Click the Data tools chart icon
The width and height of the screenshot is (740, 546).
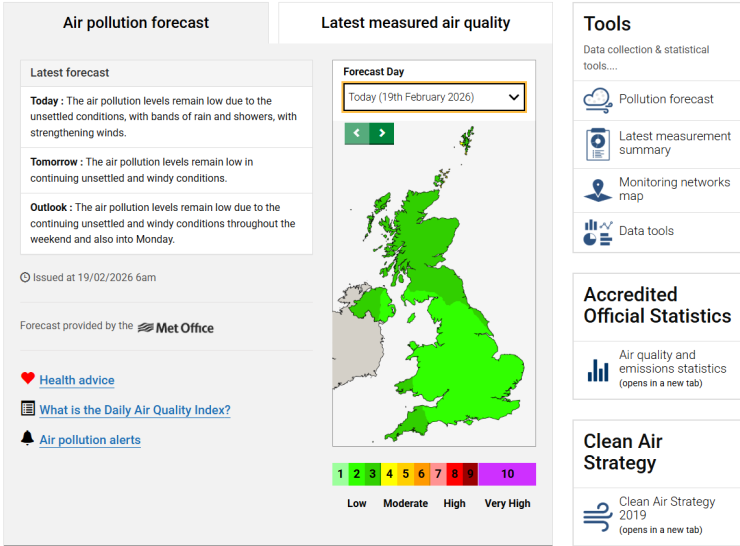point(598,232)
